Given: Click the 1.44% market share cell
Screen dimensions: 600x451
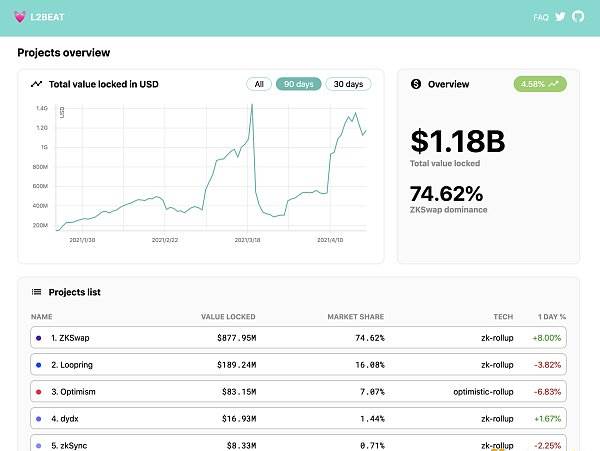Looking at the screenshot, I should pyautogui.click(x=372, y=419).
